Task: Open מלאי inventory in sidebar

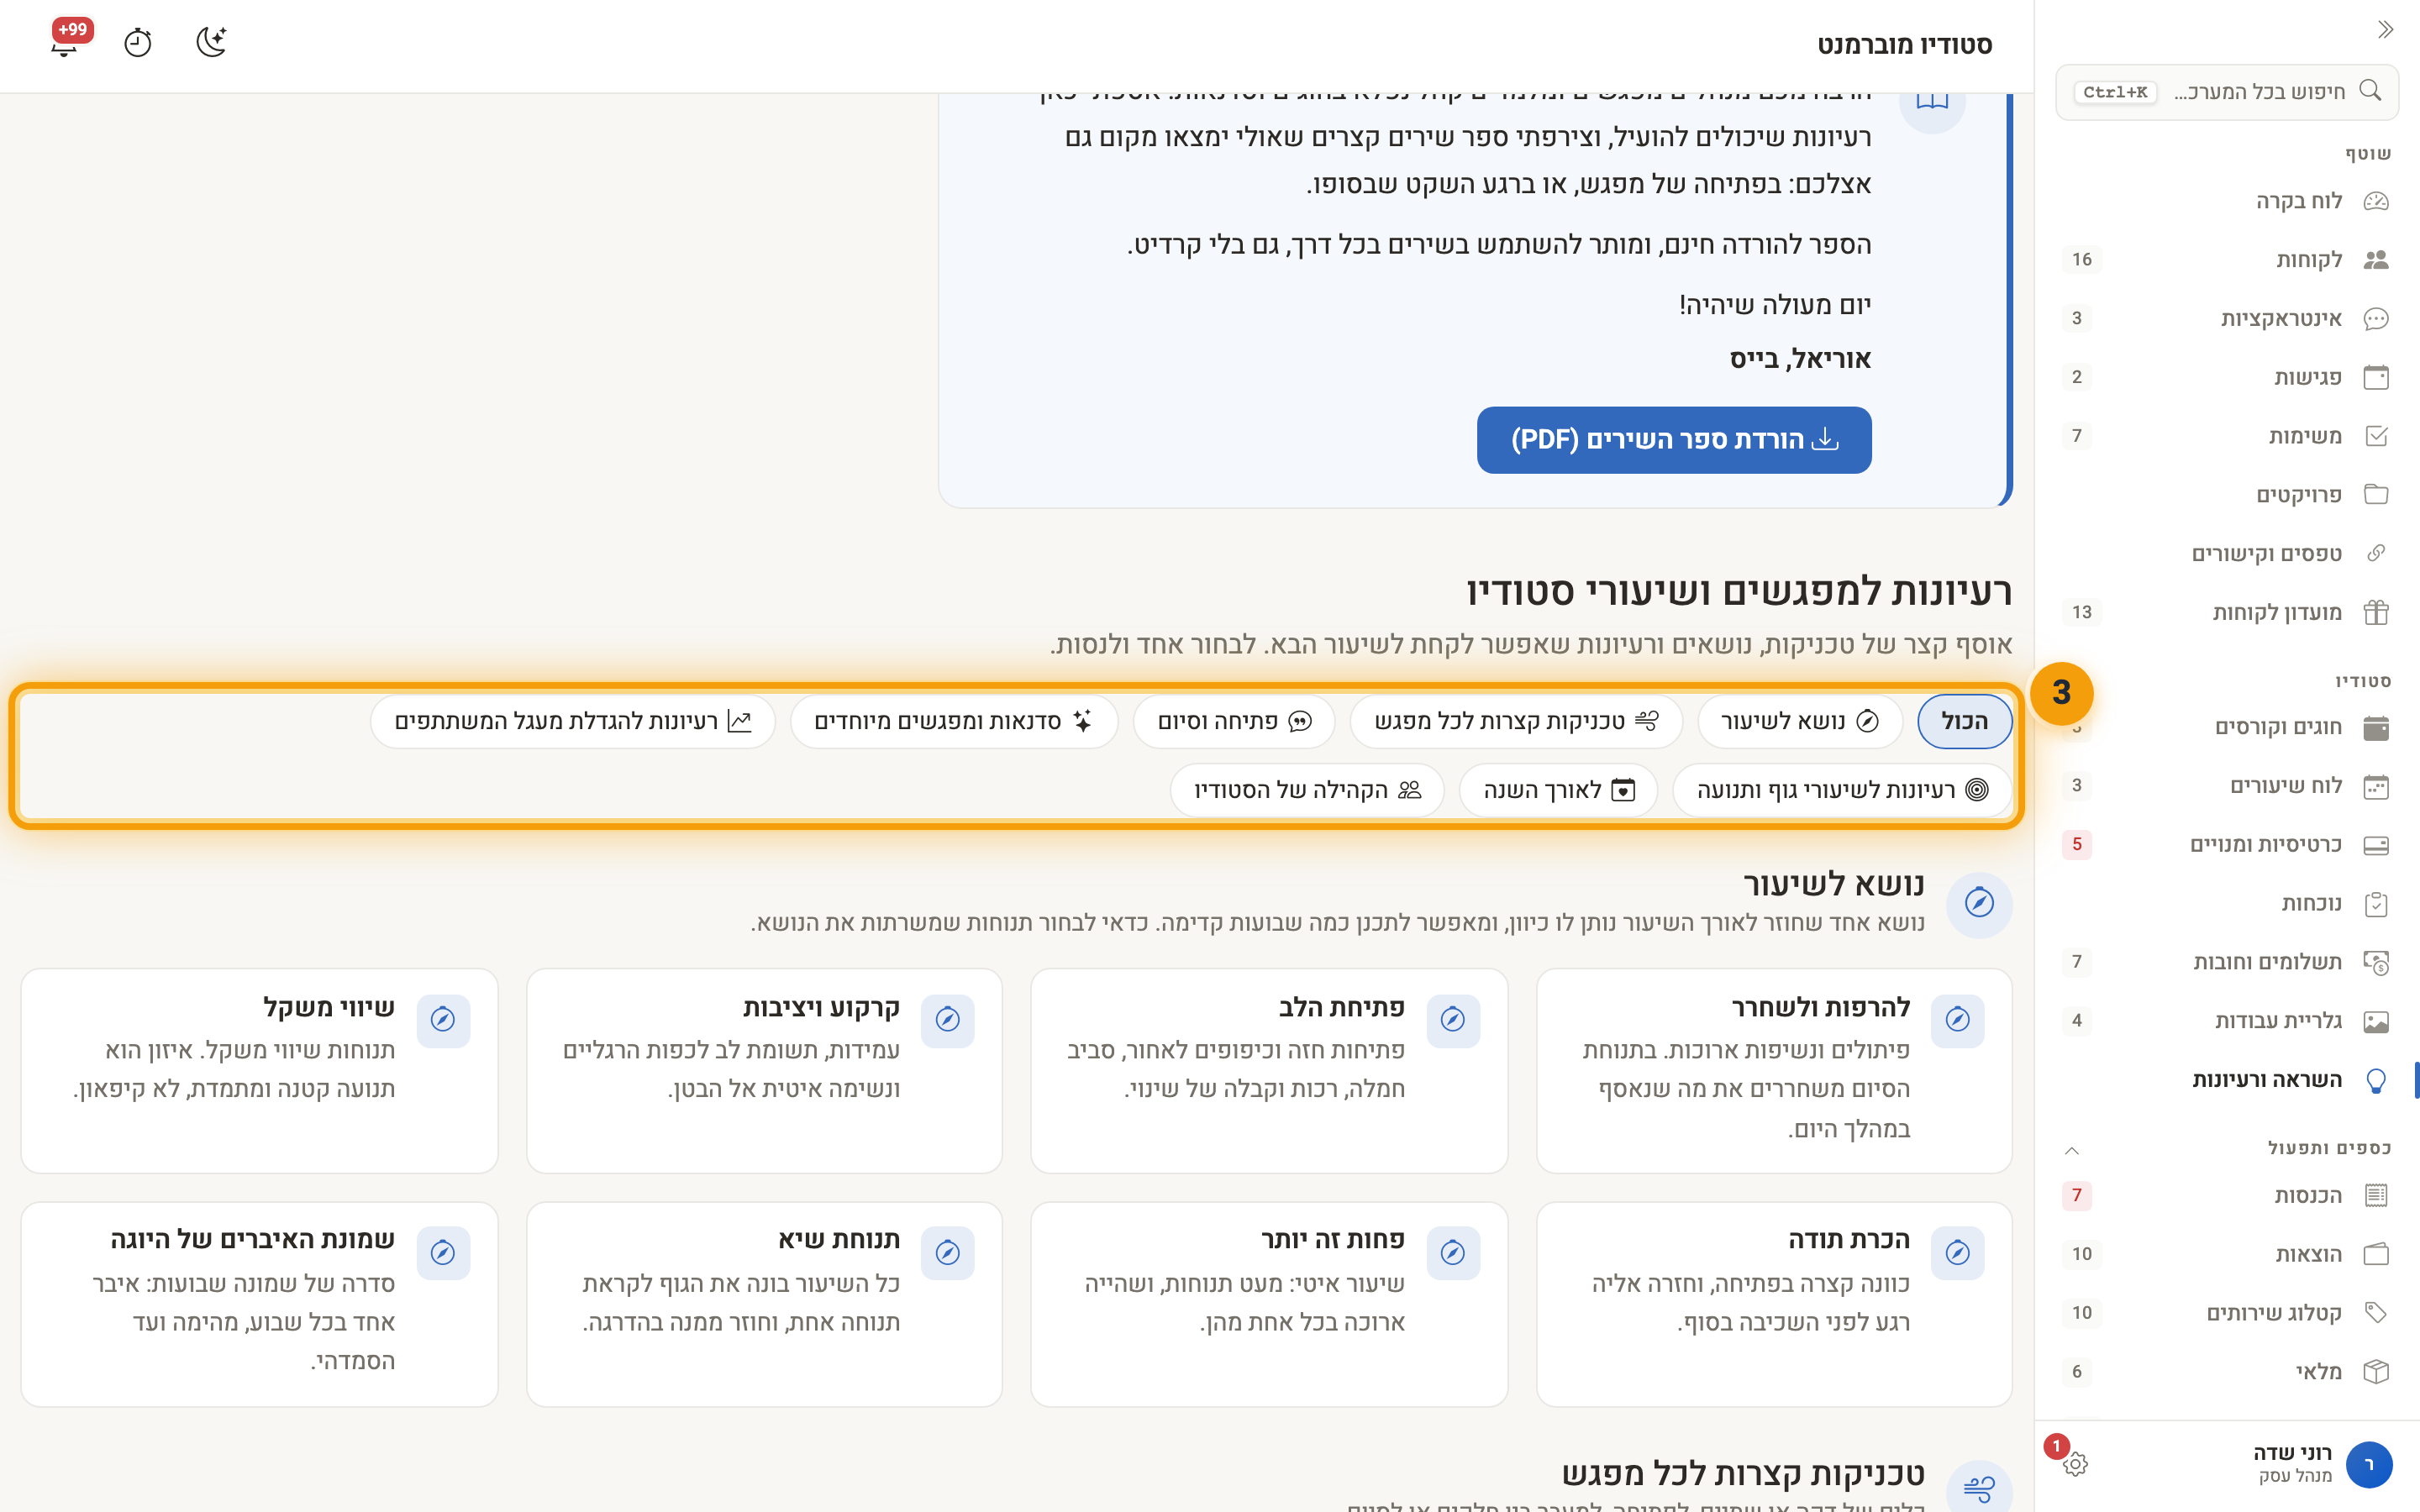Action: coord(2227,1372)
